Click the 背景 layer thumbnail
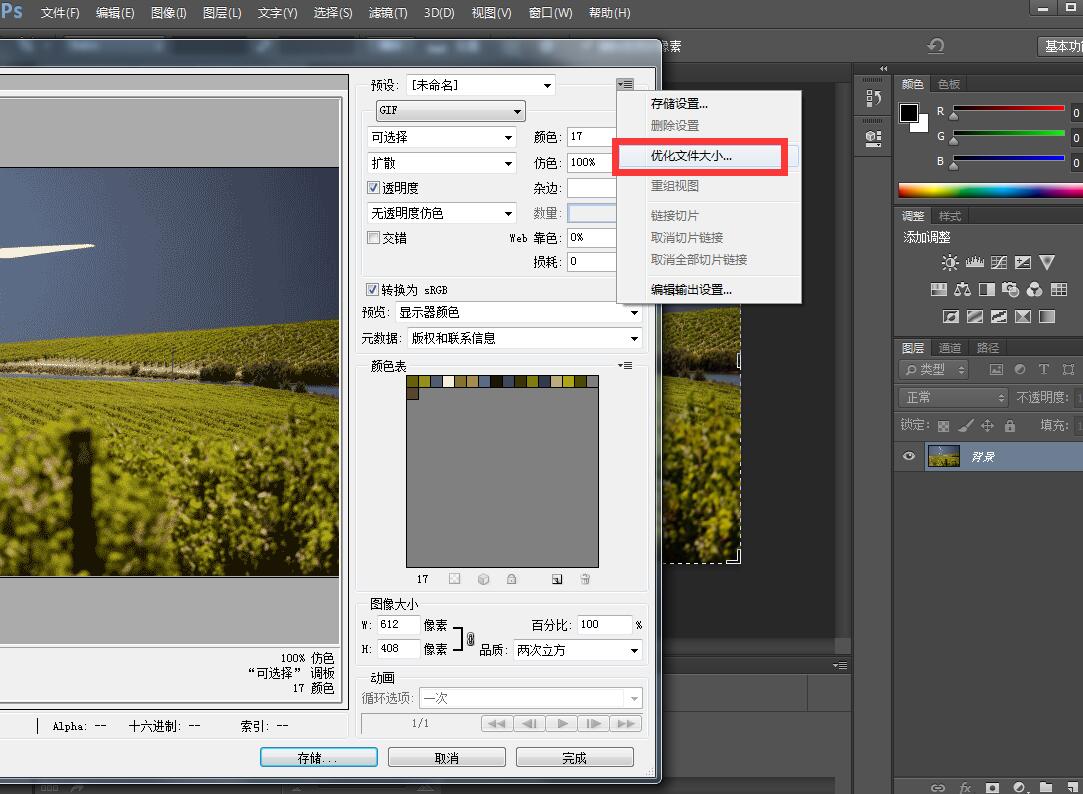Viewport: 1083px width, 794px height. [944, 456]
